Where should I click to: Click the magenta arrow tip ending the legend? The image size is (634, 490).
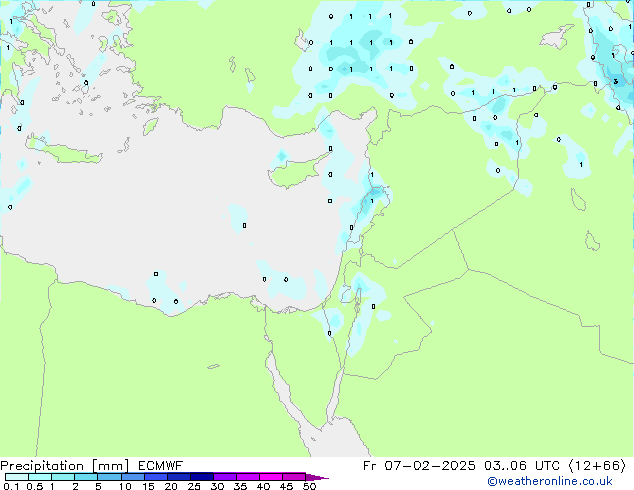tap(322, 477)
